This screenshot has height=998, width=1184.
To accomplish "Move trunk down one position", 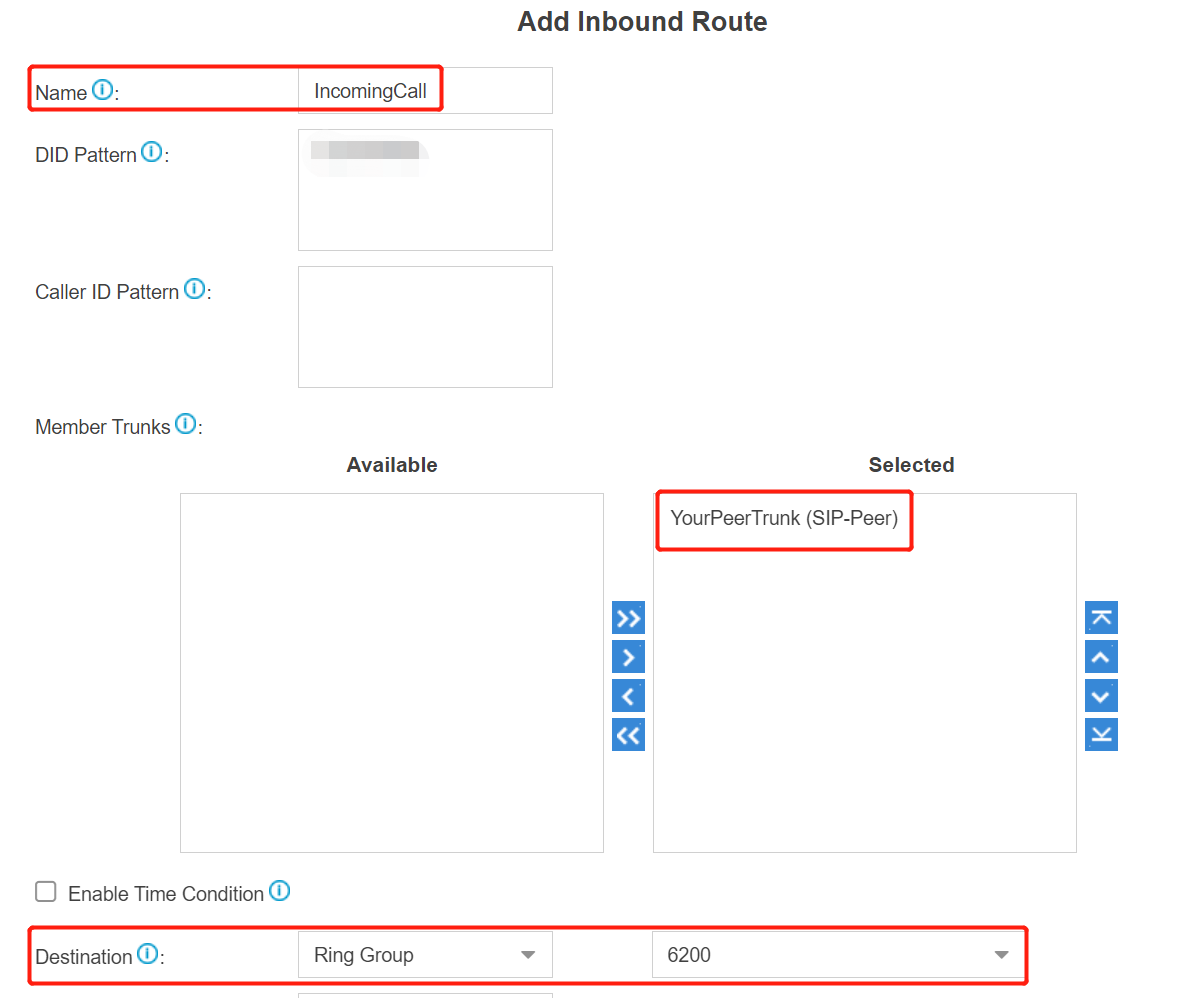I will [x=1101, y=695].
